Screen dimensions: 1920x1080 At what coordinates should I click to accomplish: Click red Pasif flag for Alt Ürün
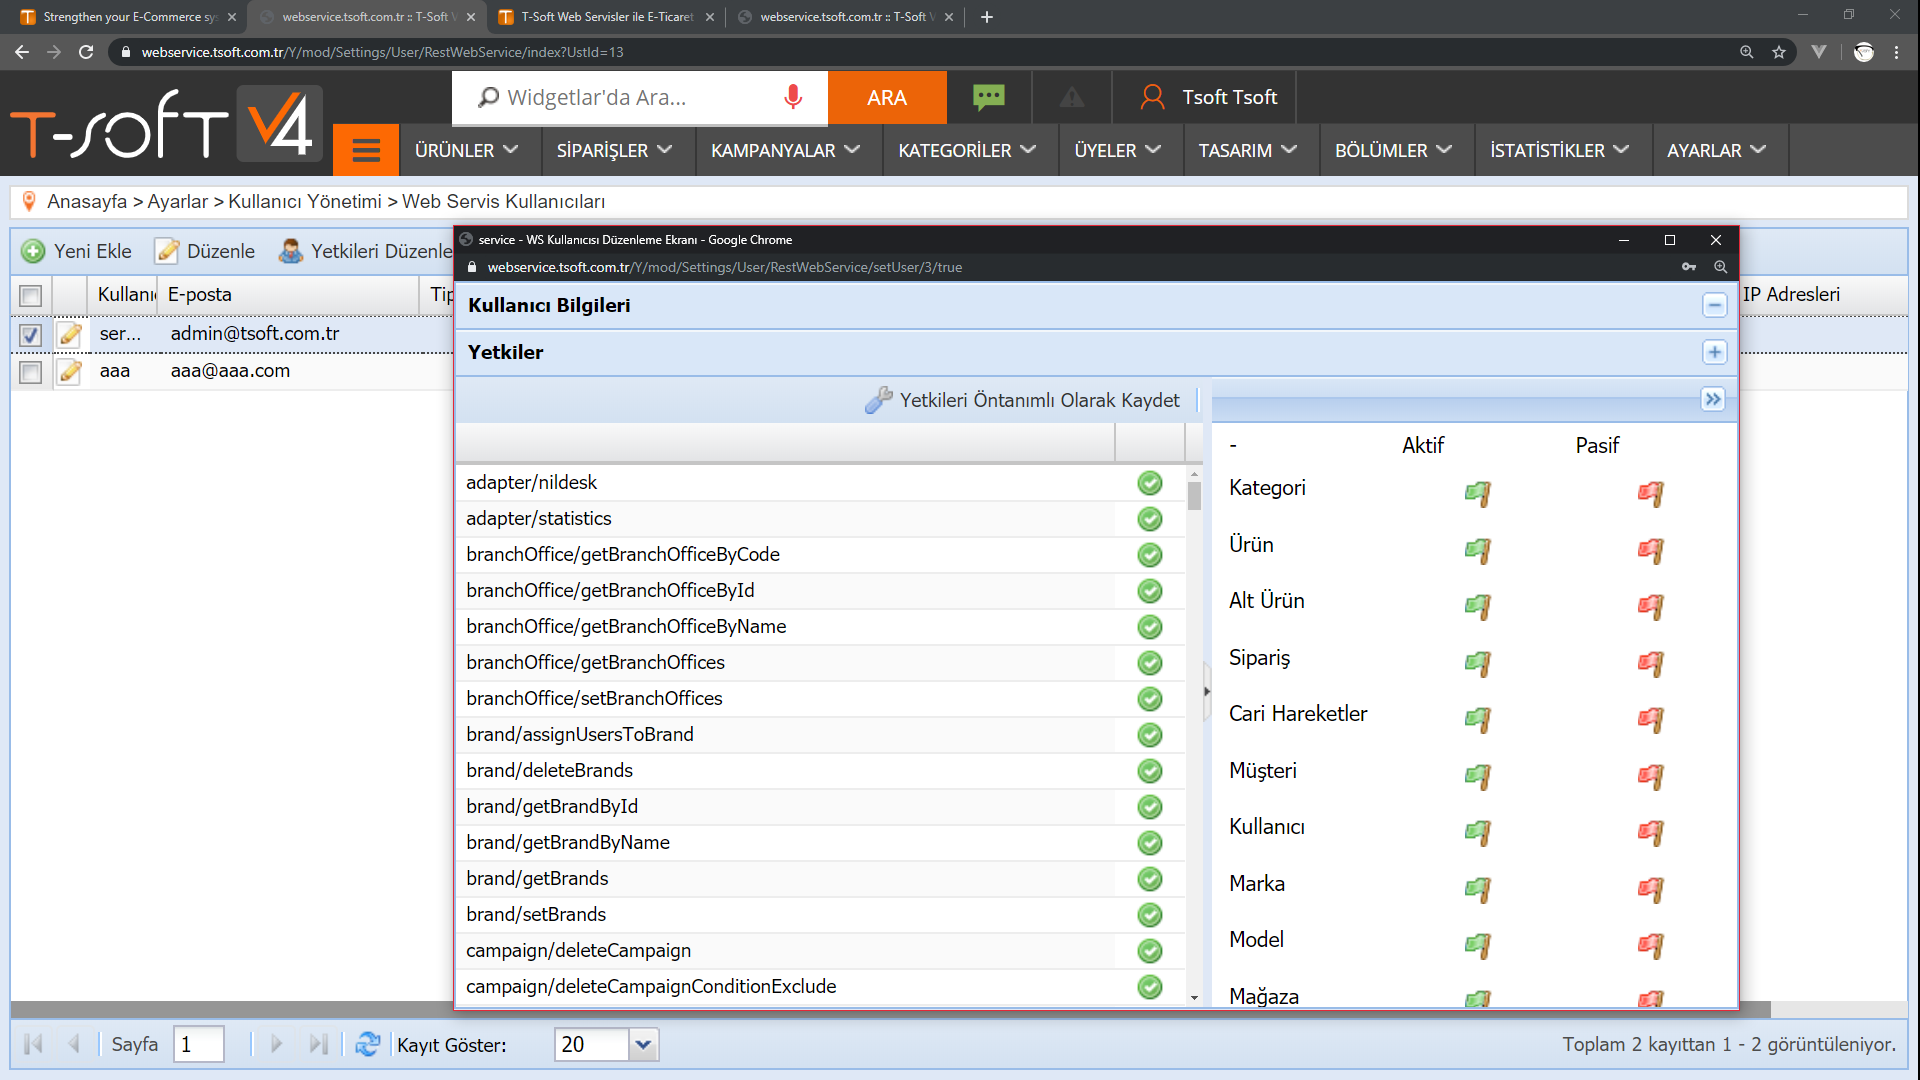coord(1650,606)
